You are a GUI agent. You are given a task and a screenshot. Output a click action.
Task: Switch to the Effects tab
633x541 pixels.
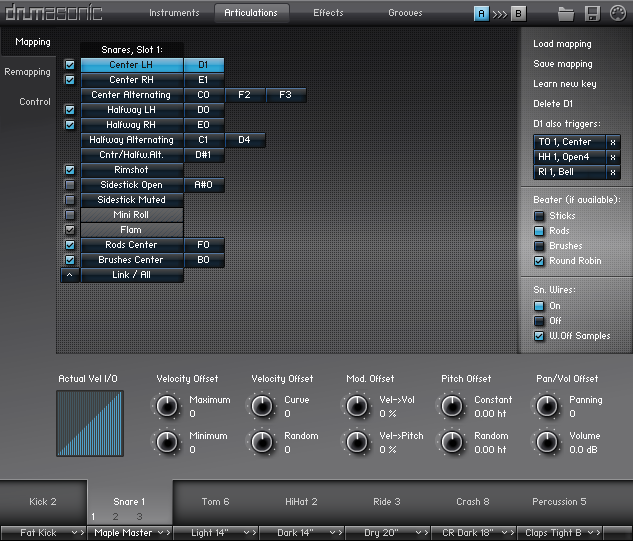(x=328, y=13)
